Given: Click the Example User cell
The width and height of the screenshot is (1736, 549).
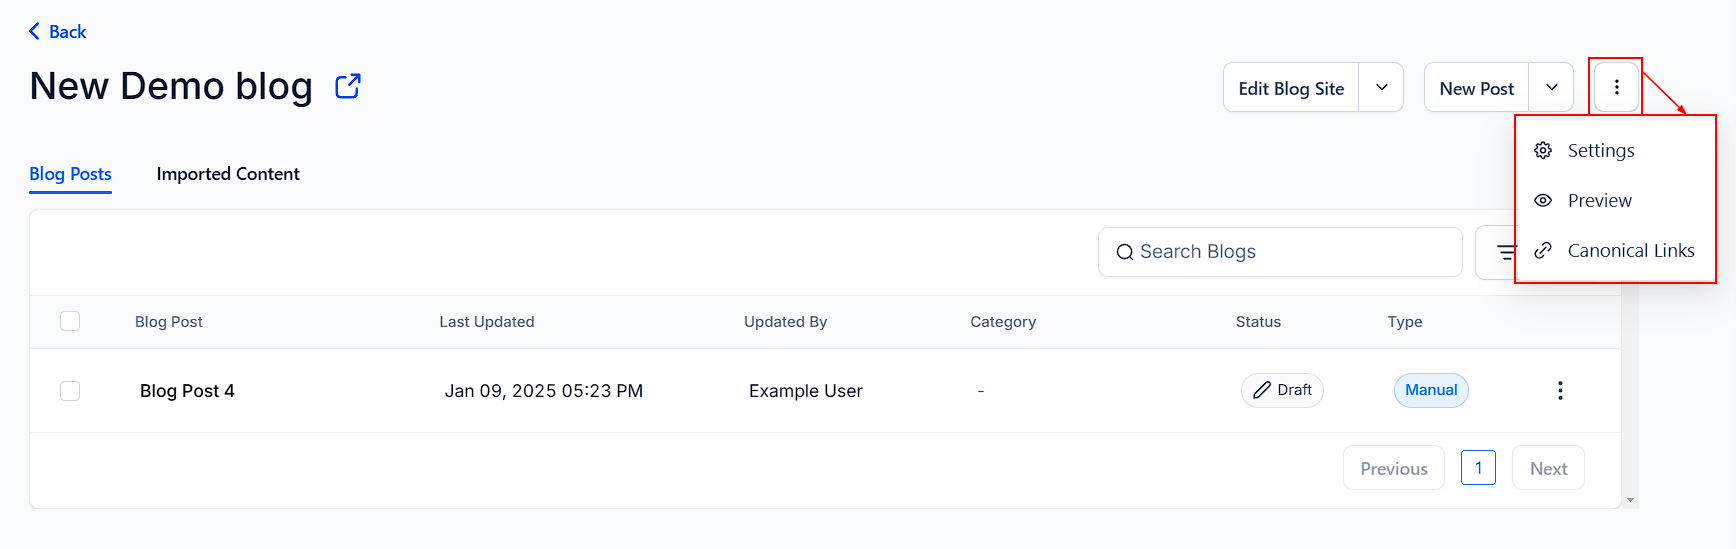Looking at the screenshot, I should click(806, 391).
